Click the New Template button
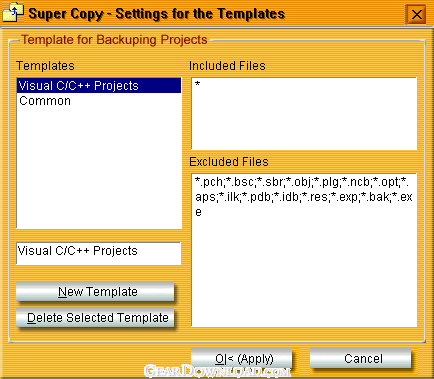Image resolution: width=434 pixels, height=379 pixels. click(95, 292)
